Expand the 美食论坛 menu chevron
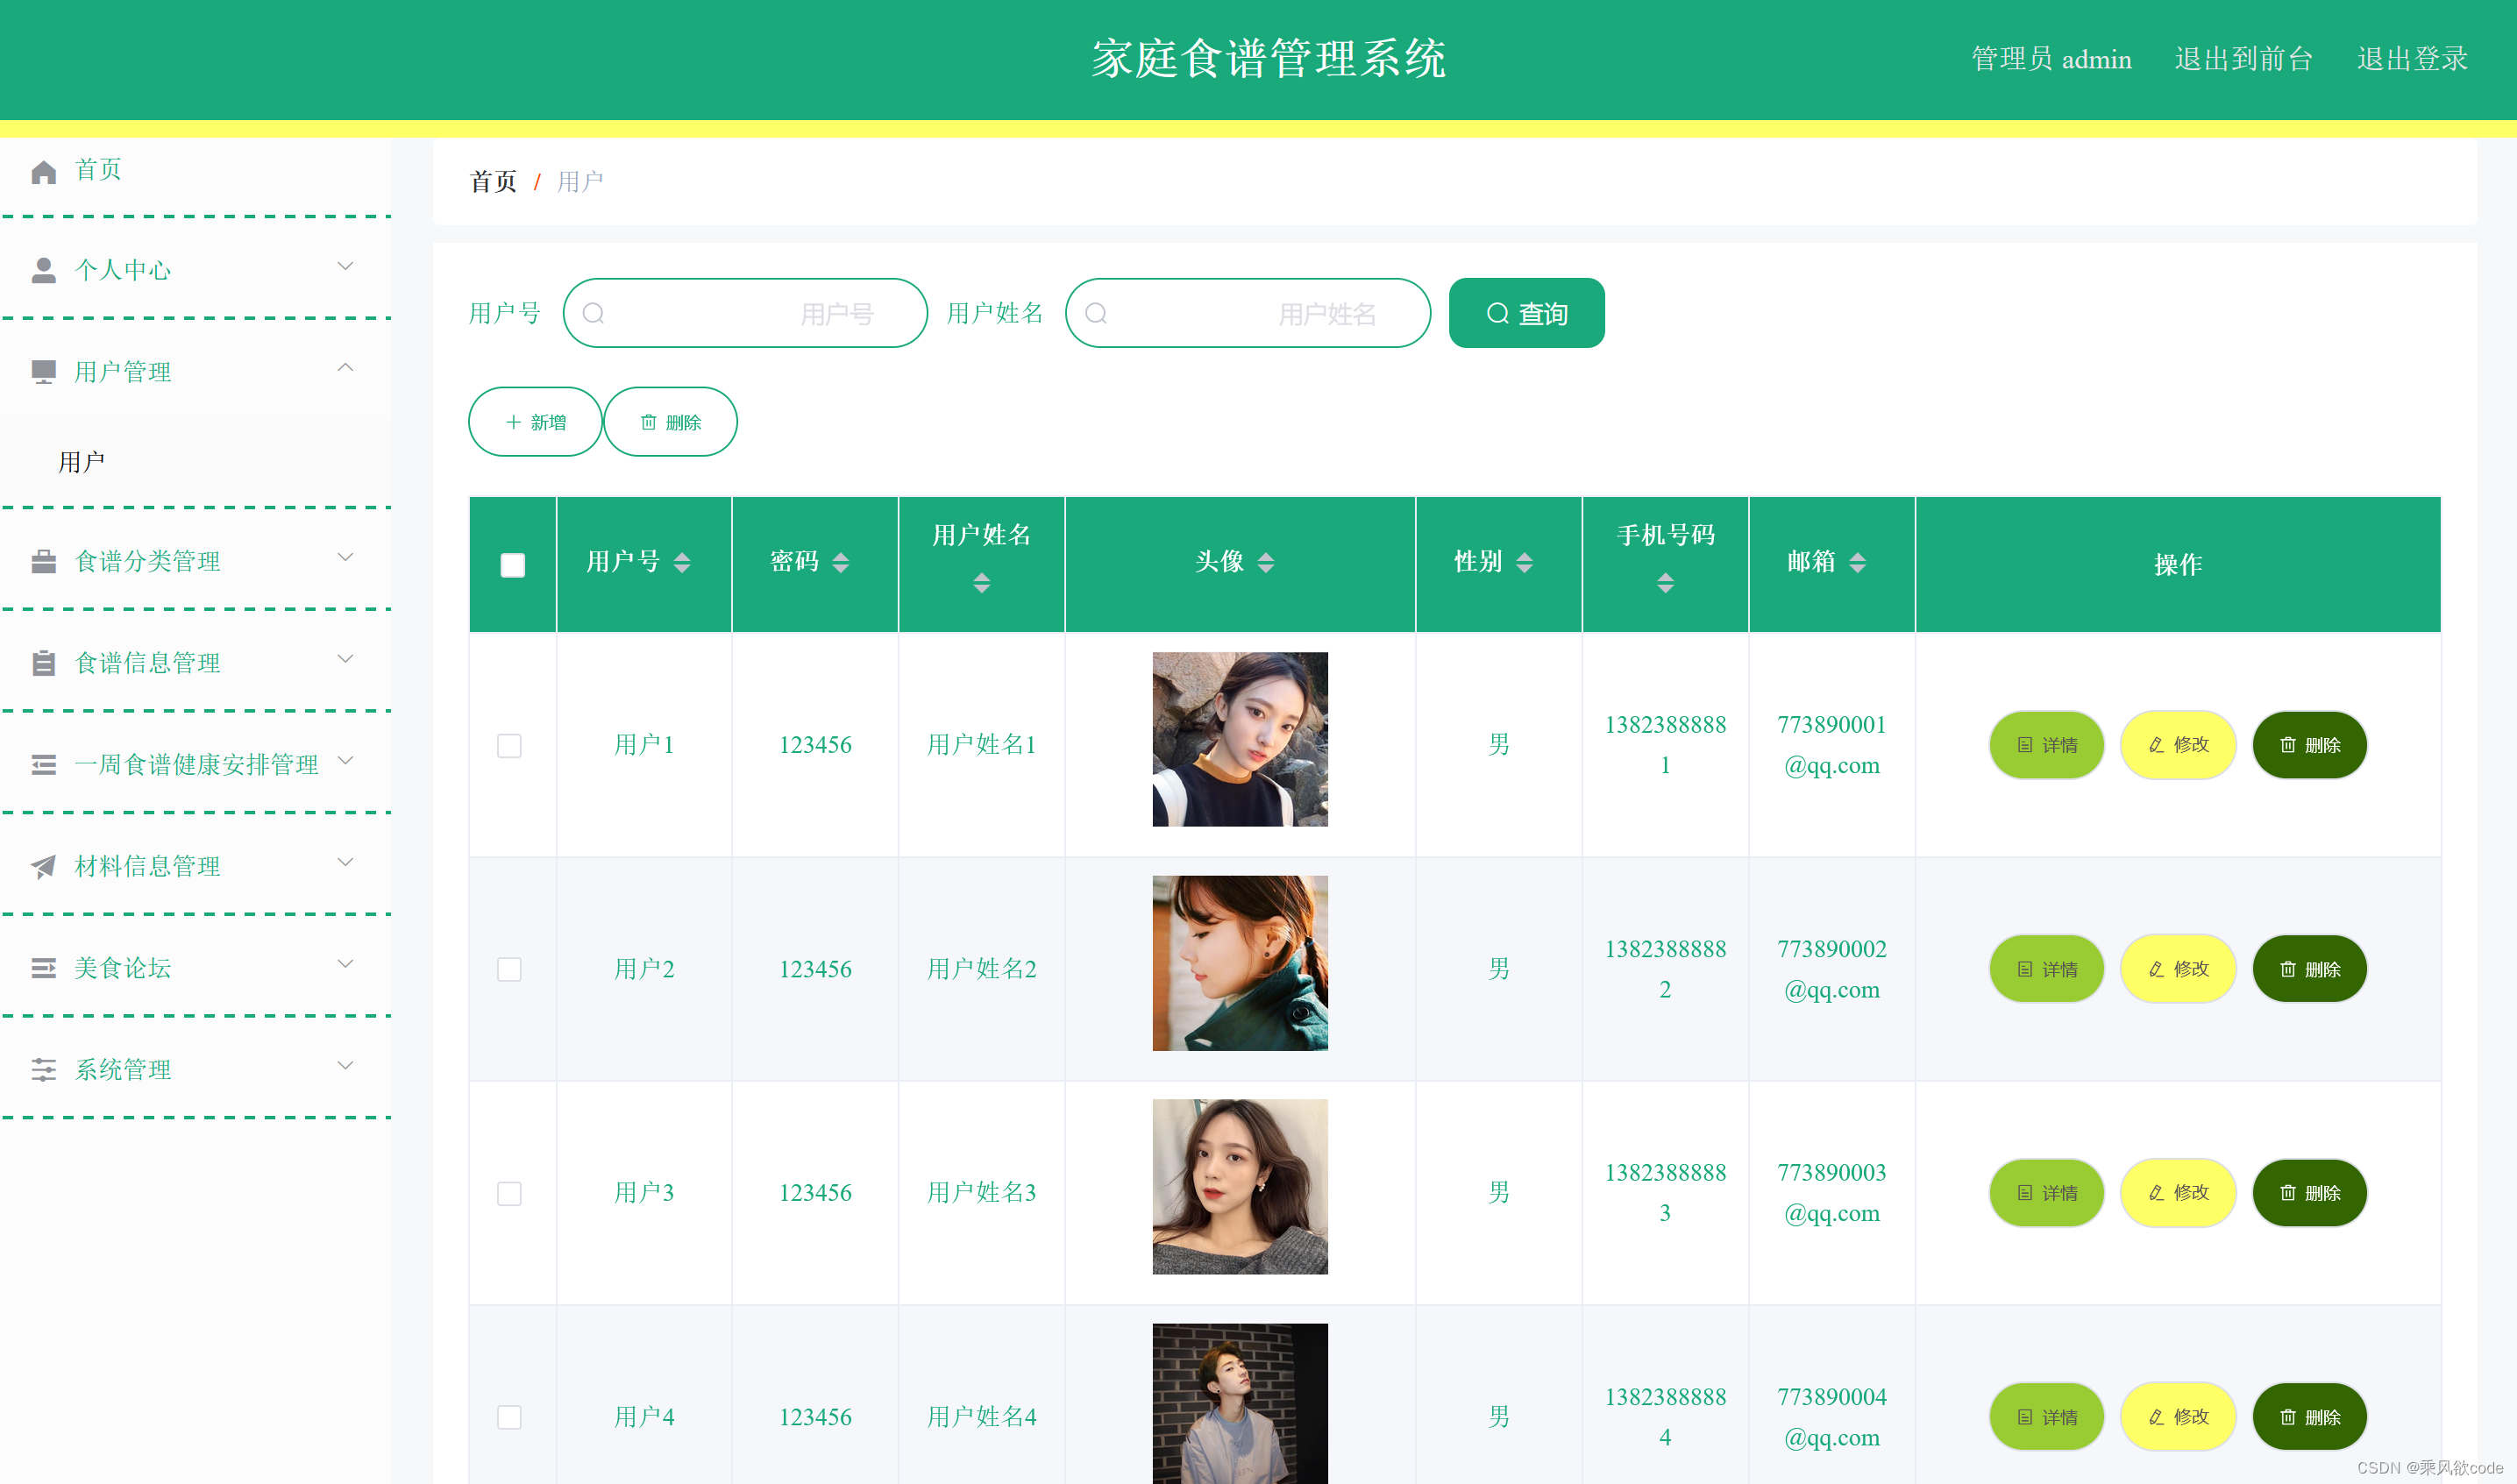2517x1484 pixels. click(345, 964)
